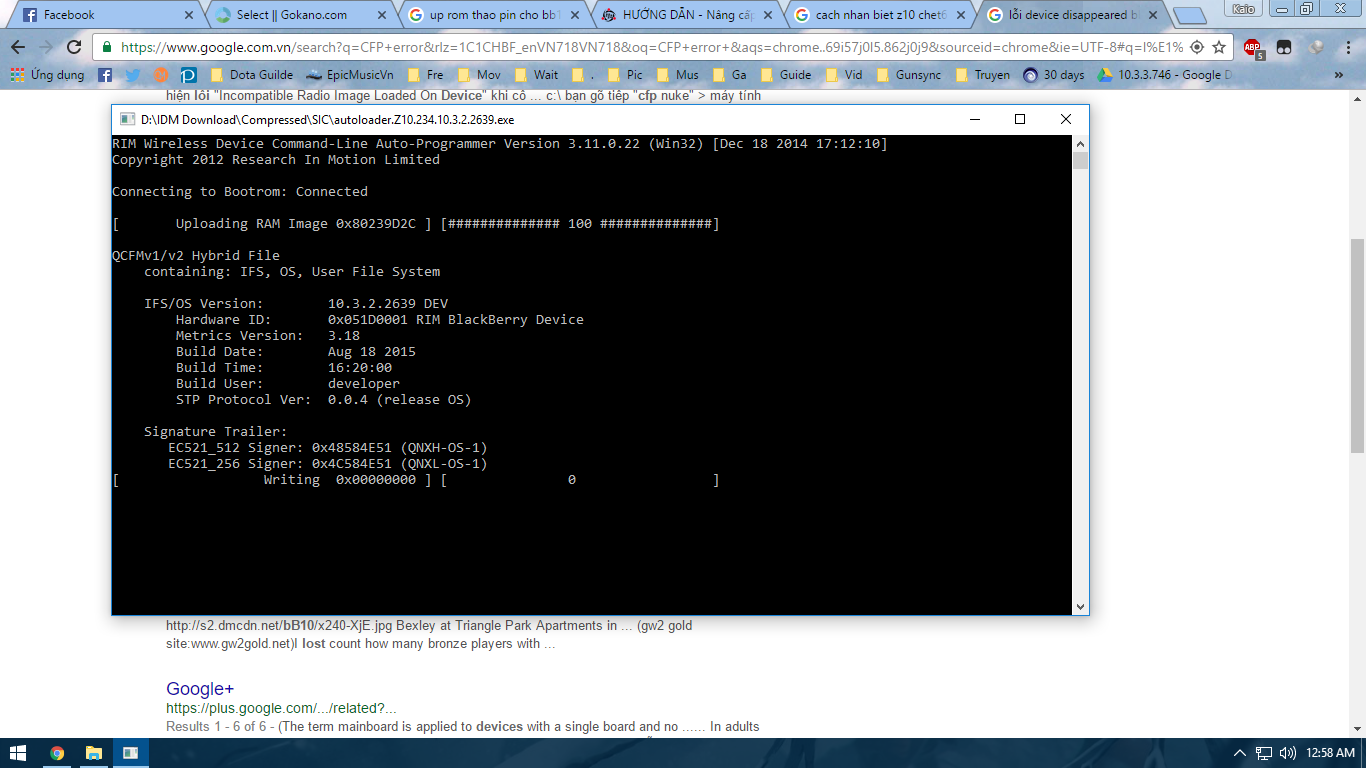This screenshot has width=1366, height=768.
Task: Open the network icon in system tray
Action: (1264, 753)
